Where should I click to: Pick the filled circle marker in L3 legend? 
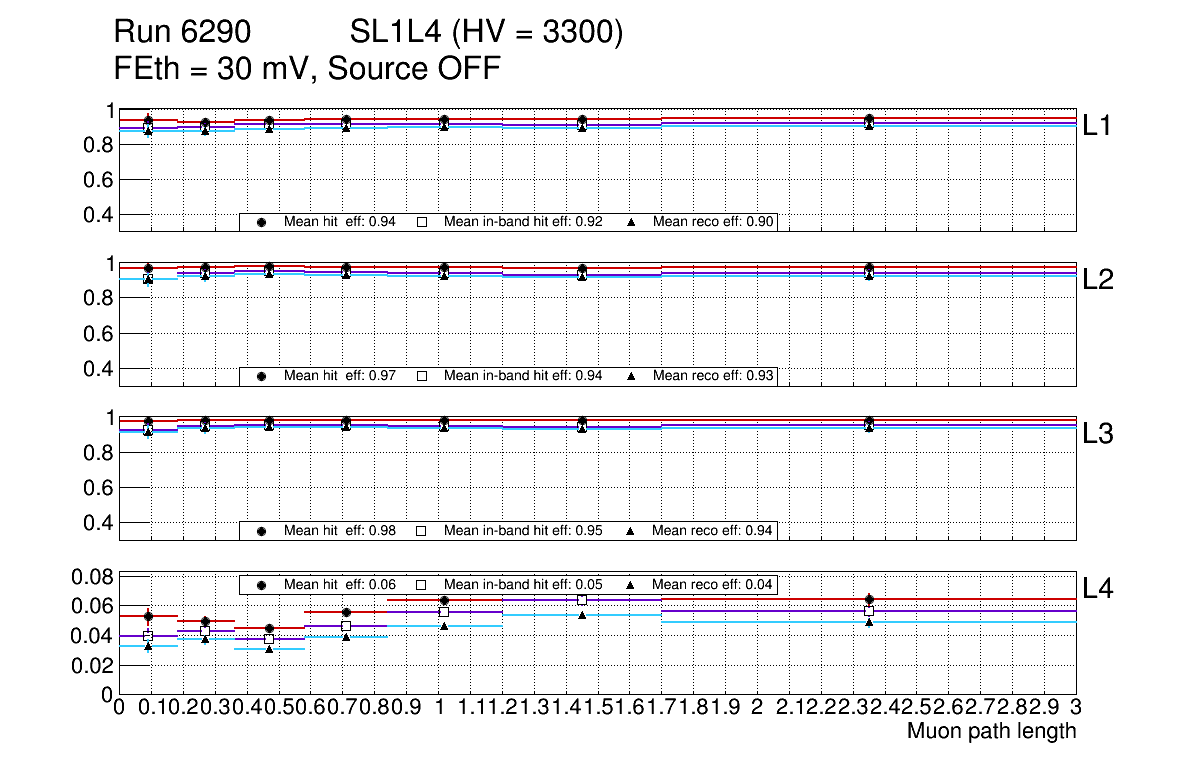pos(262,531)
